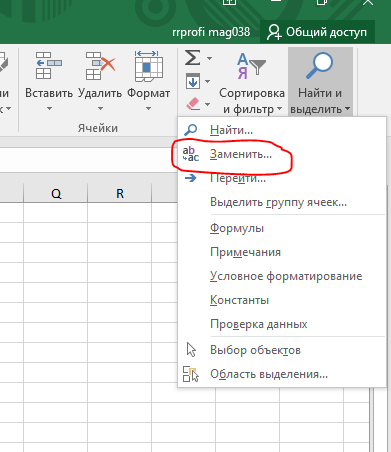The width and height of the screenshot is (391, 452).
Task: Expand the Формат dropdown arrow
Action: point(149,109)
